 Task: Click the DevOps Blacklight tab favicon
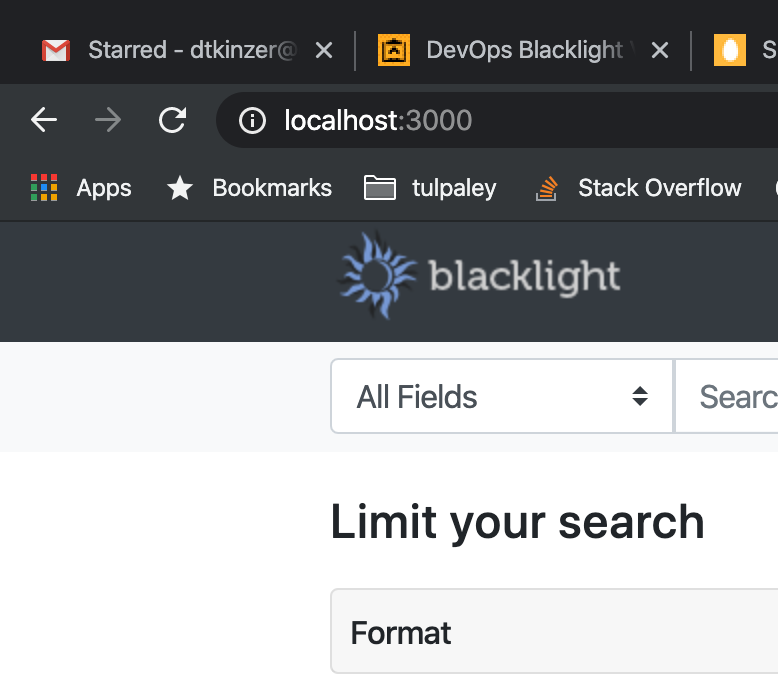tap(393, 50)
